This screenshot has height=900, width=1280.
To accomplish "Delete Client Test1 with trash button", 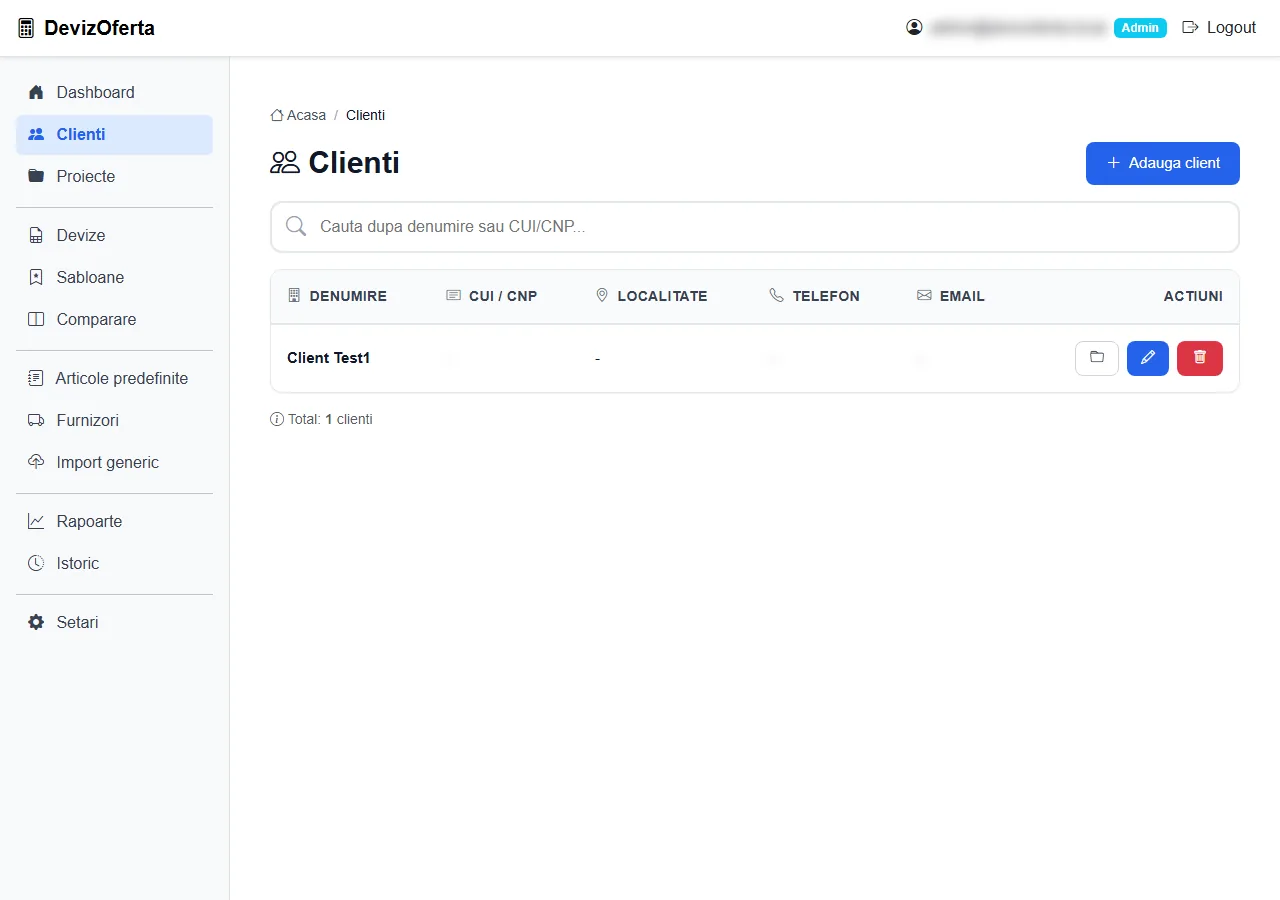I will pyautogui.click(x=1200, y=358).
